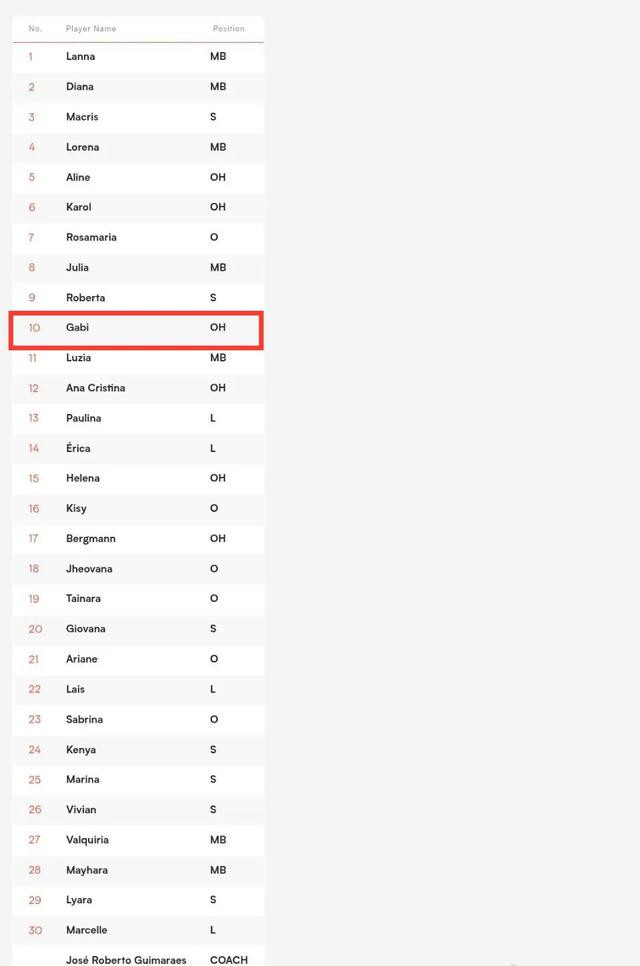Select Bergmann in the roster table
This screenshot has width=640, height=966.
(x=91, y=538)
